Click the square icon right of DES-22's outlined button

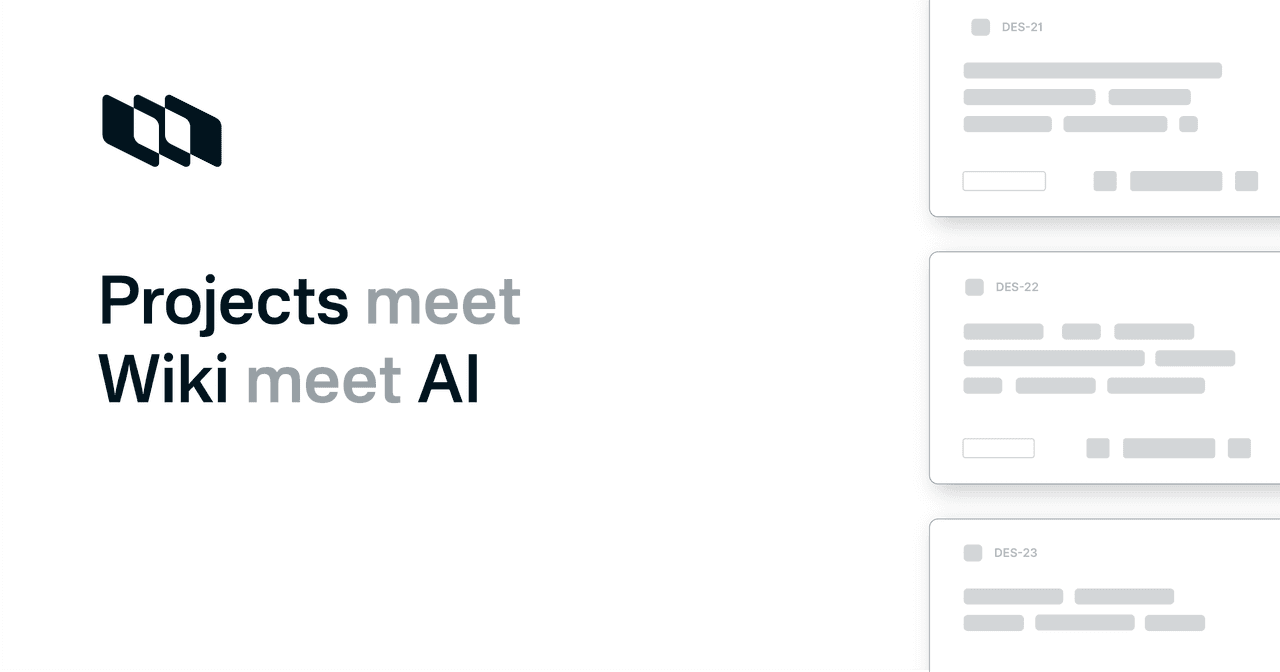1098,448
